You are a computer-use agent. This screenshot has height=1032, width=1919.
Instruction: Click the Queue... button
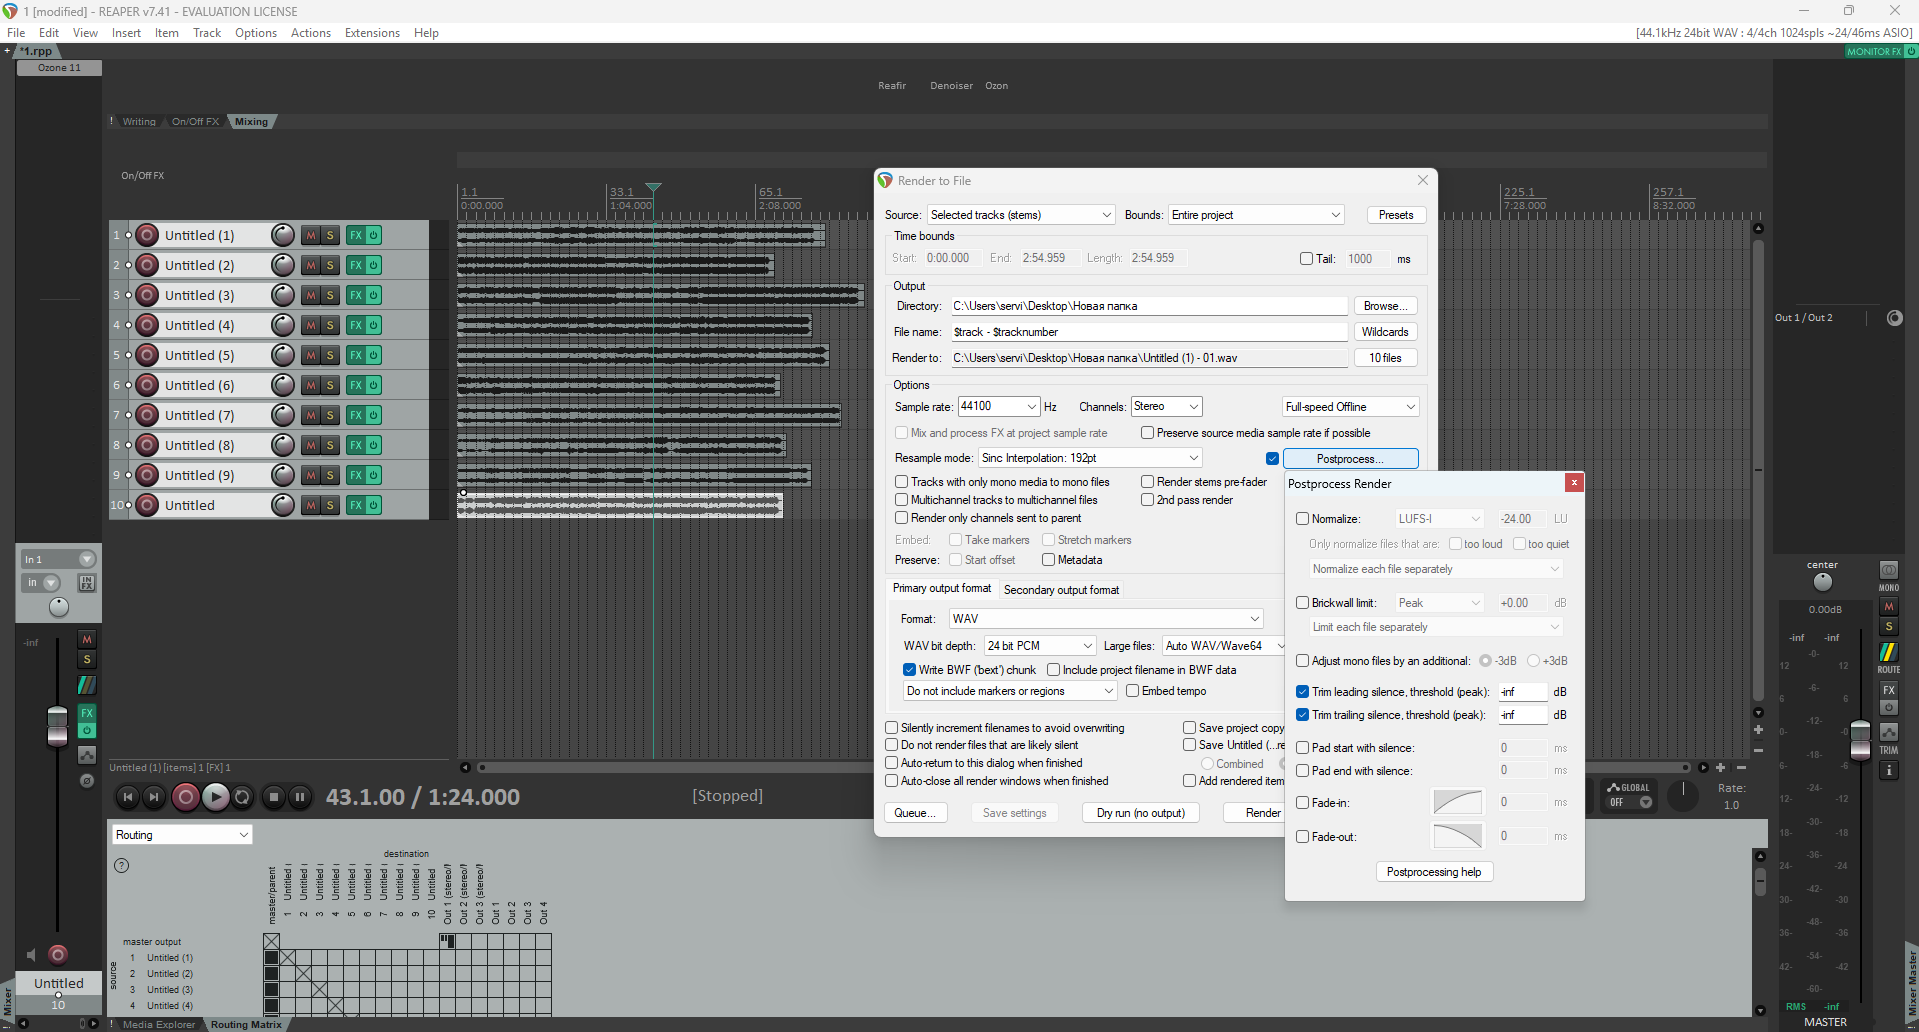pyautogui.click(x=915, y=813)
